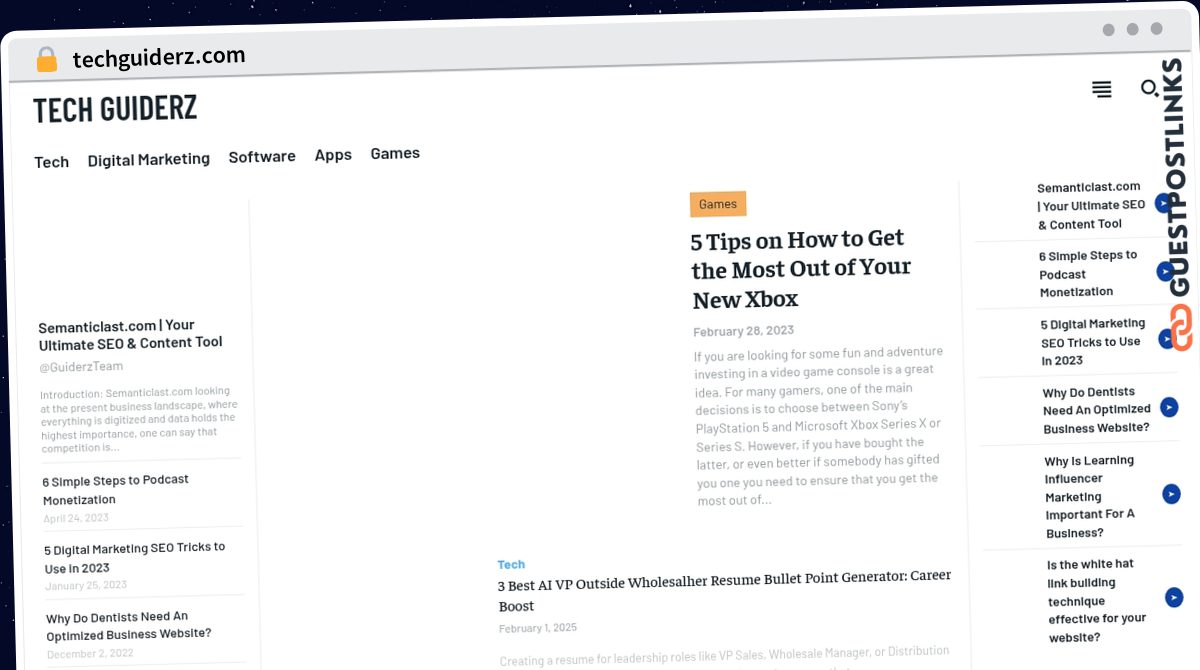Click the January 25, 2023 date
1200x670 pixels.
pyautogui.click(x=86, y=586)
